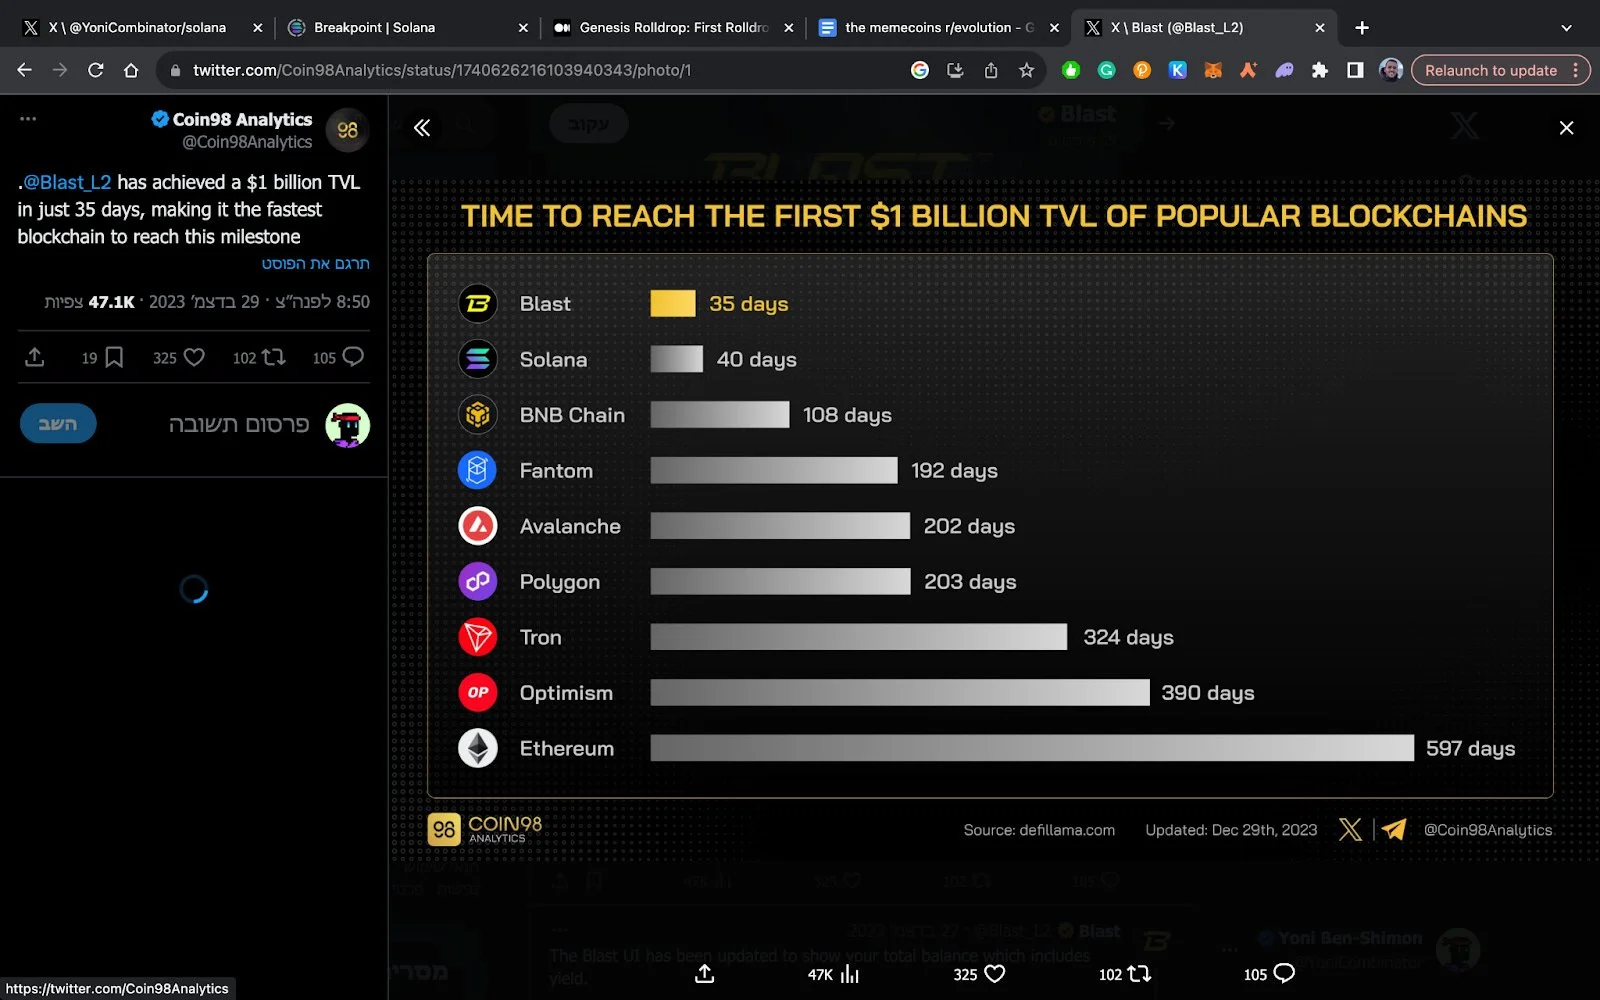
Task: Open the blue K extension
Action: [1177, 70]
